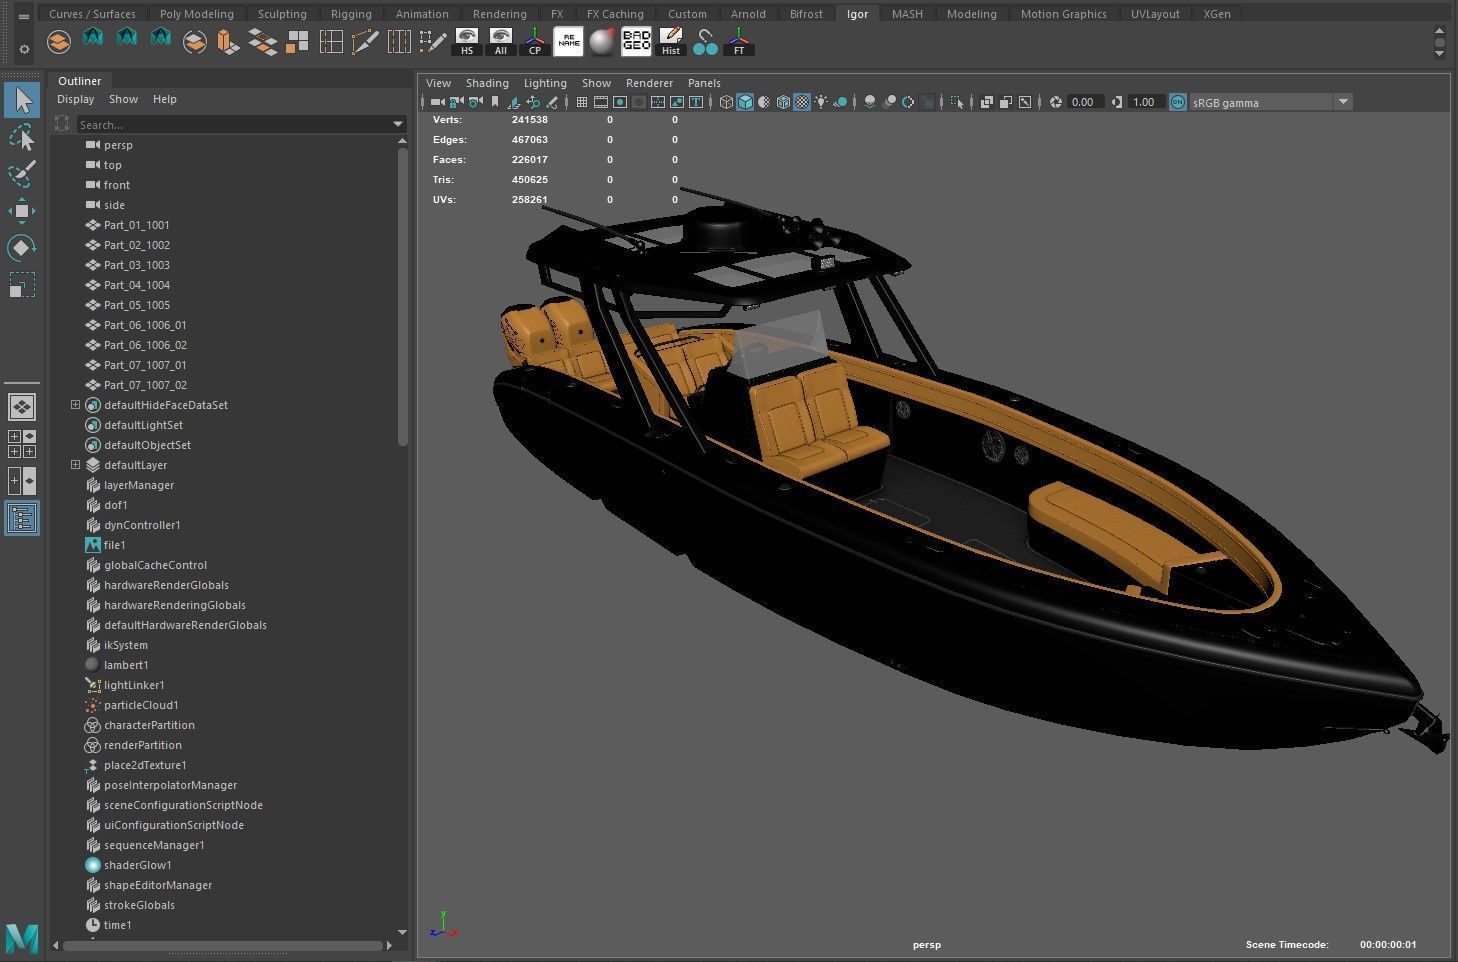Toggle use all lights bulb icon
Viewport: 1458px width, 962px height.
click(x=821, y=102)
